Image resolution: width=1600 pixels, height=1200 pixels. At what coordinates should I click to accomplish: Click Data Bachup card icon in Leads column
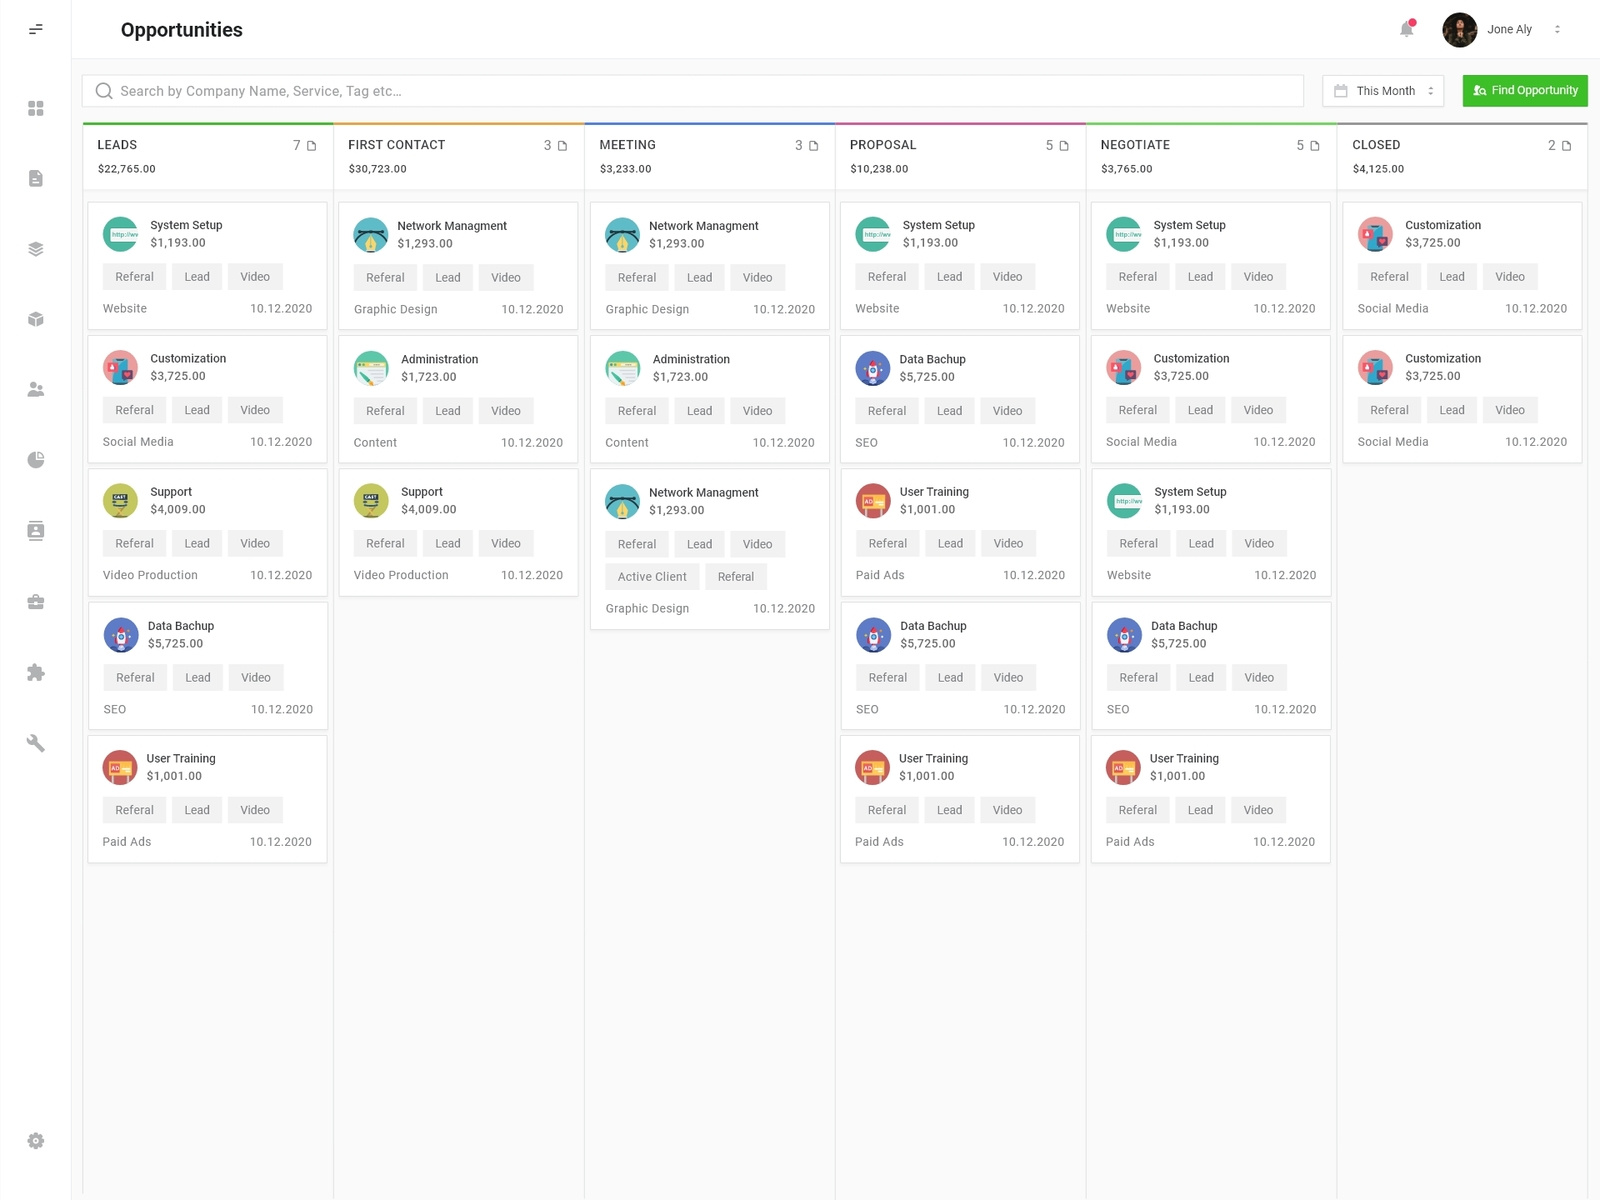click(121, 635)
